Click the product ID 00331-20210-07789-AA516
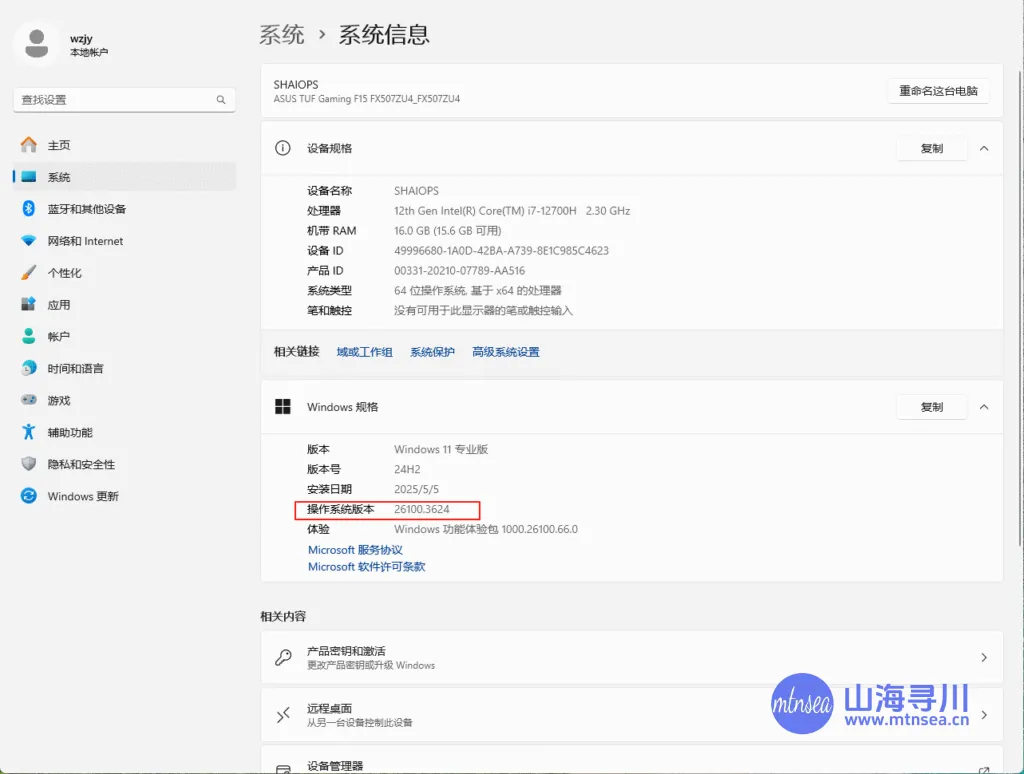The height and width of the screenshot is (774, 1024). [x=459, y=270]
